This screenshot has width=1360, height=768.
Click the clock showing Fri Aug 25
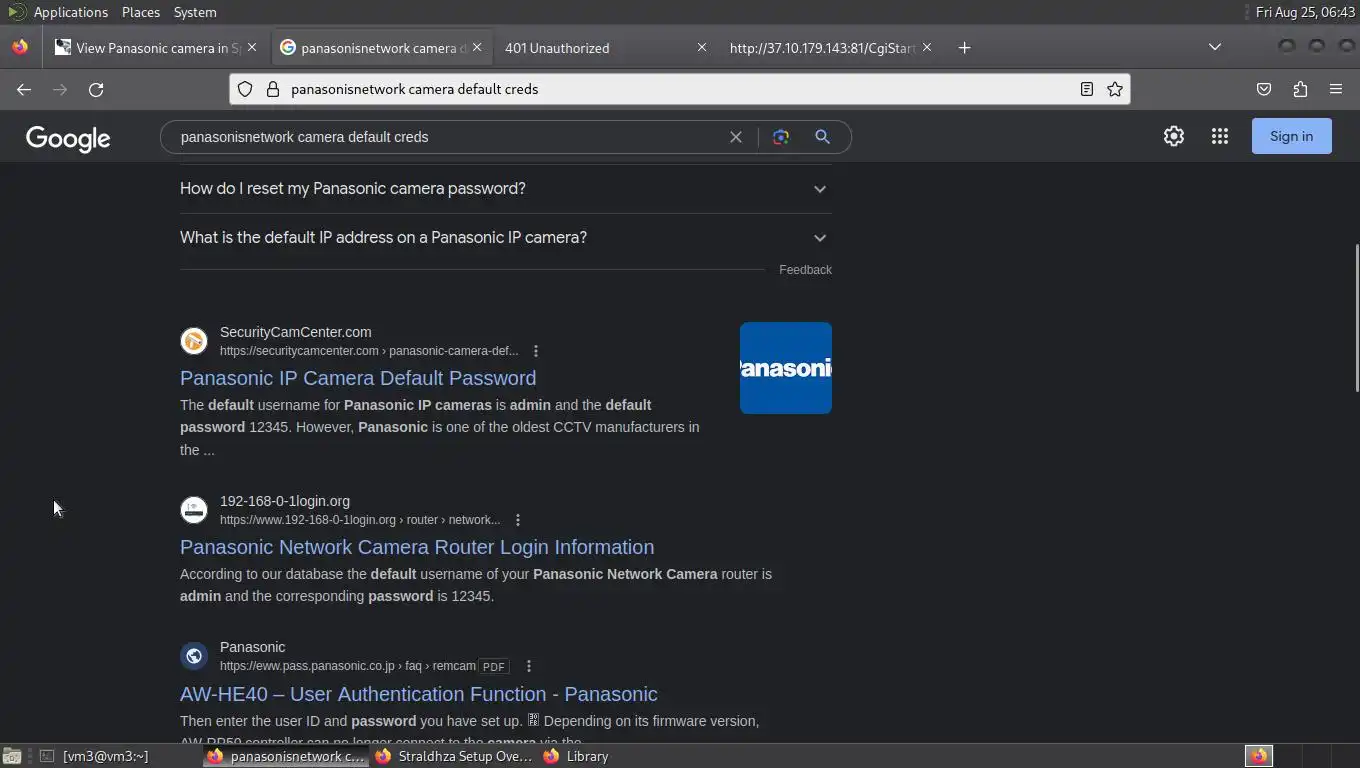(x=1305, y=12)
